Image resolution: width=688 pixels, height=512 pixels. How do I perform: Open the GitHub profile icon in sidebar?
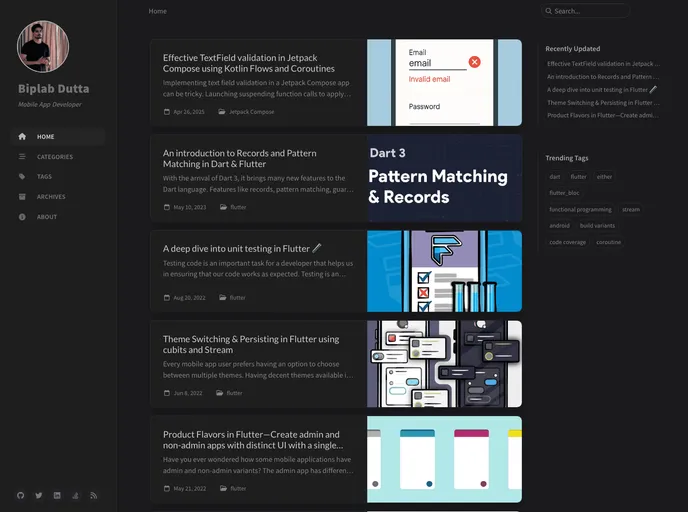click(x=21, y=495)
